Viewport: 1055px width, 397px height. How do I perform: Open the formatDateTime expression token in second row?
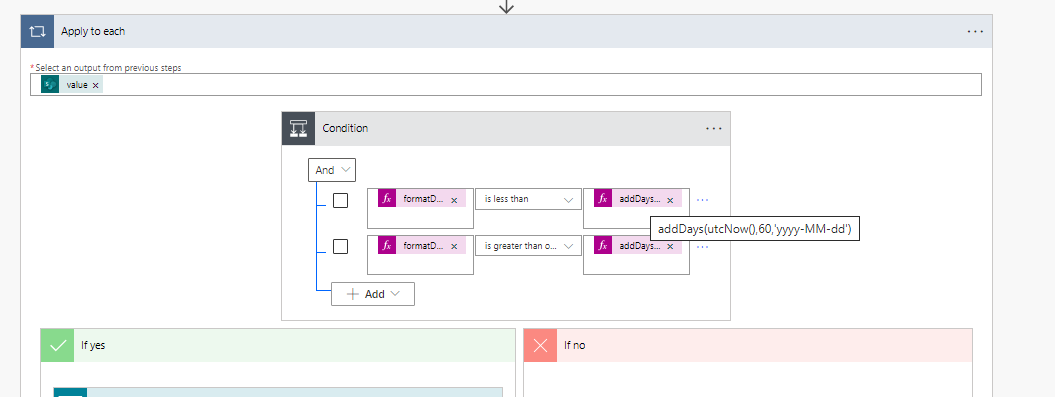click(x=423, y=246)
